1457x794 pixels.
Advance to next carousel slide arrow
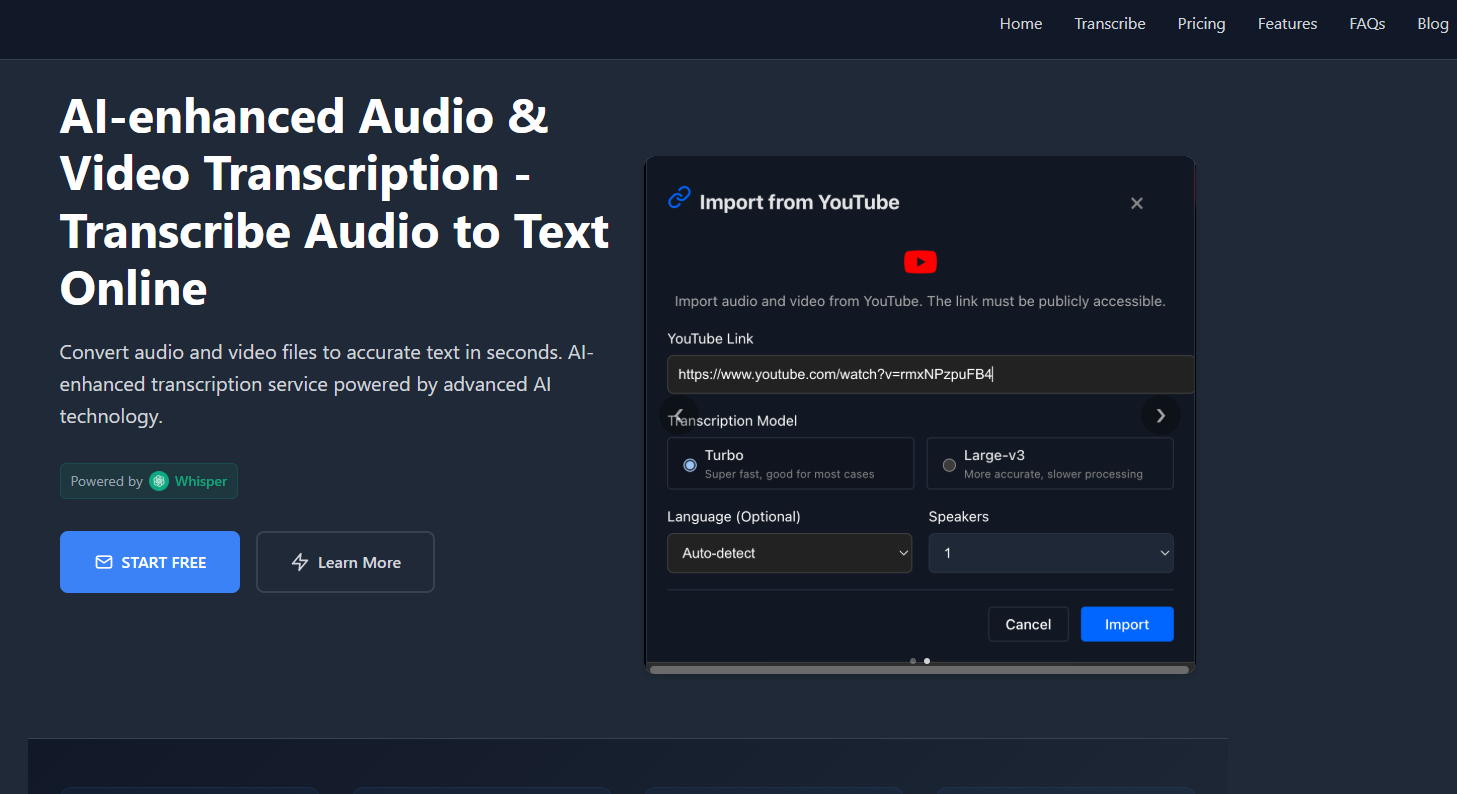pyautogui.click(x=1160, y=415)
